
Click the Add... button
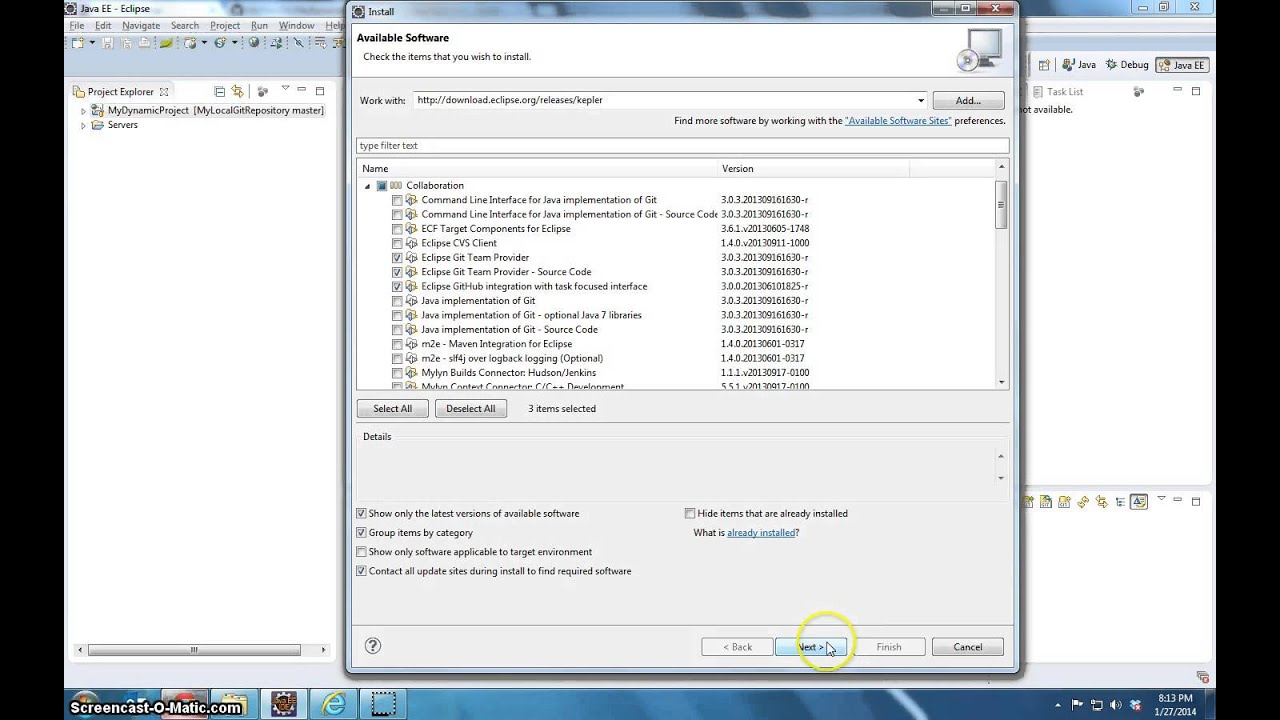click(x=968, y=100)
